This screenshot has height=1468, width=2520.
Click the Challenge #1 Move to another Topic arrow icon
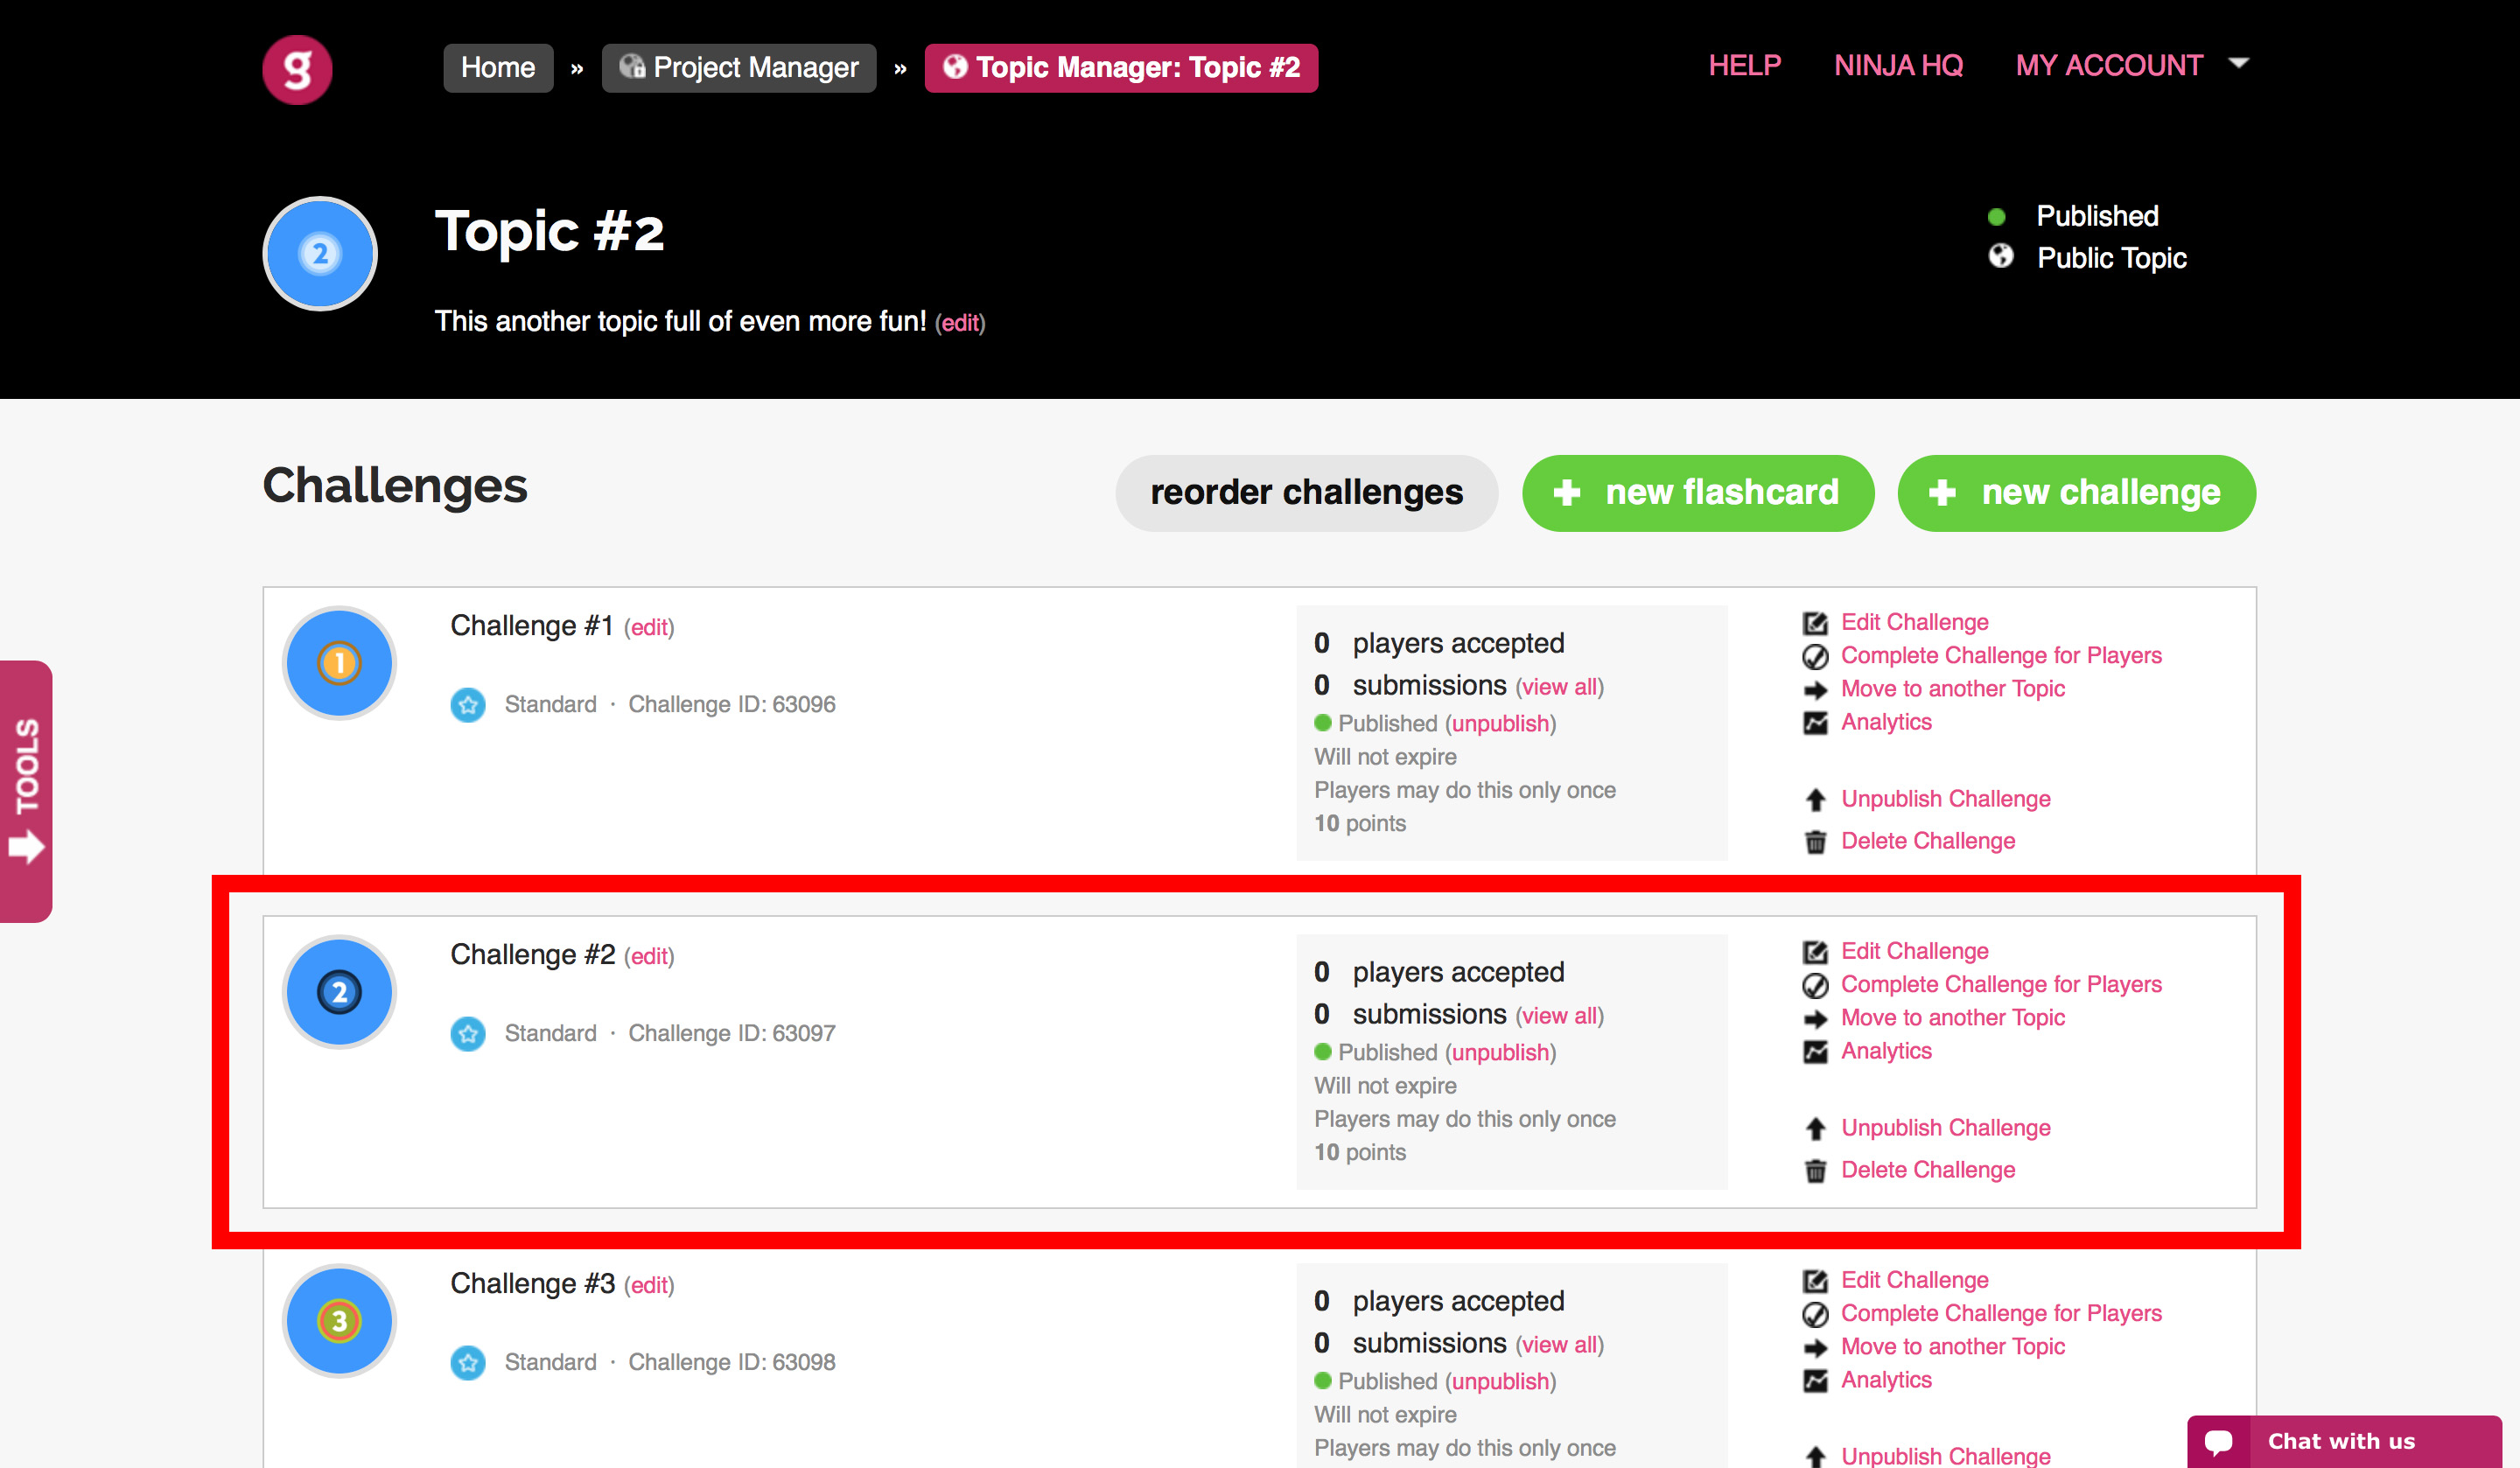click(1815, 689)
